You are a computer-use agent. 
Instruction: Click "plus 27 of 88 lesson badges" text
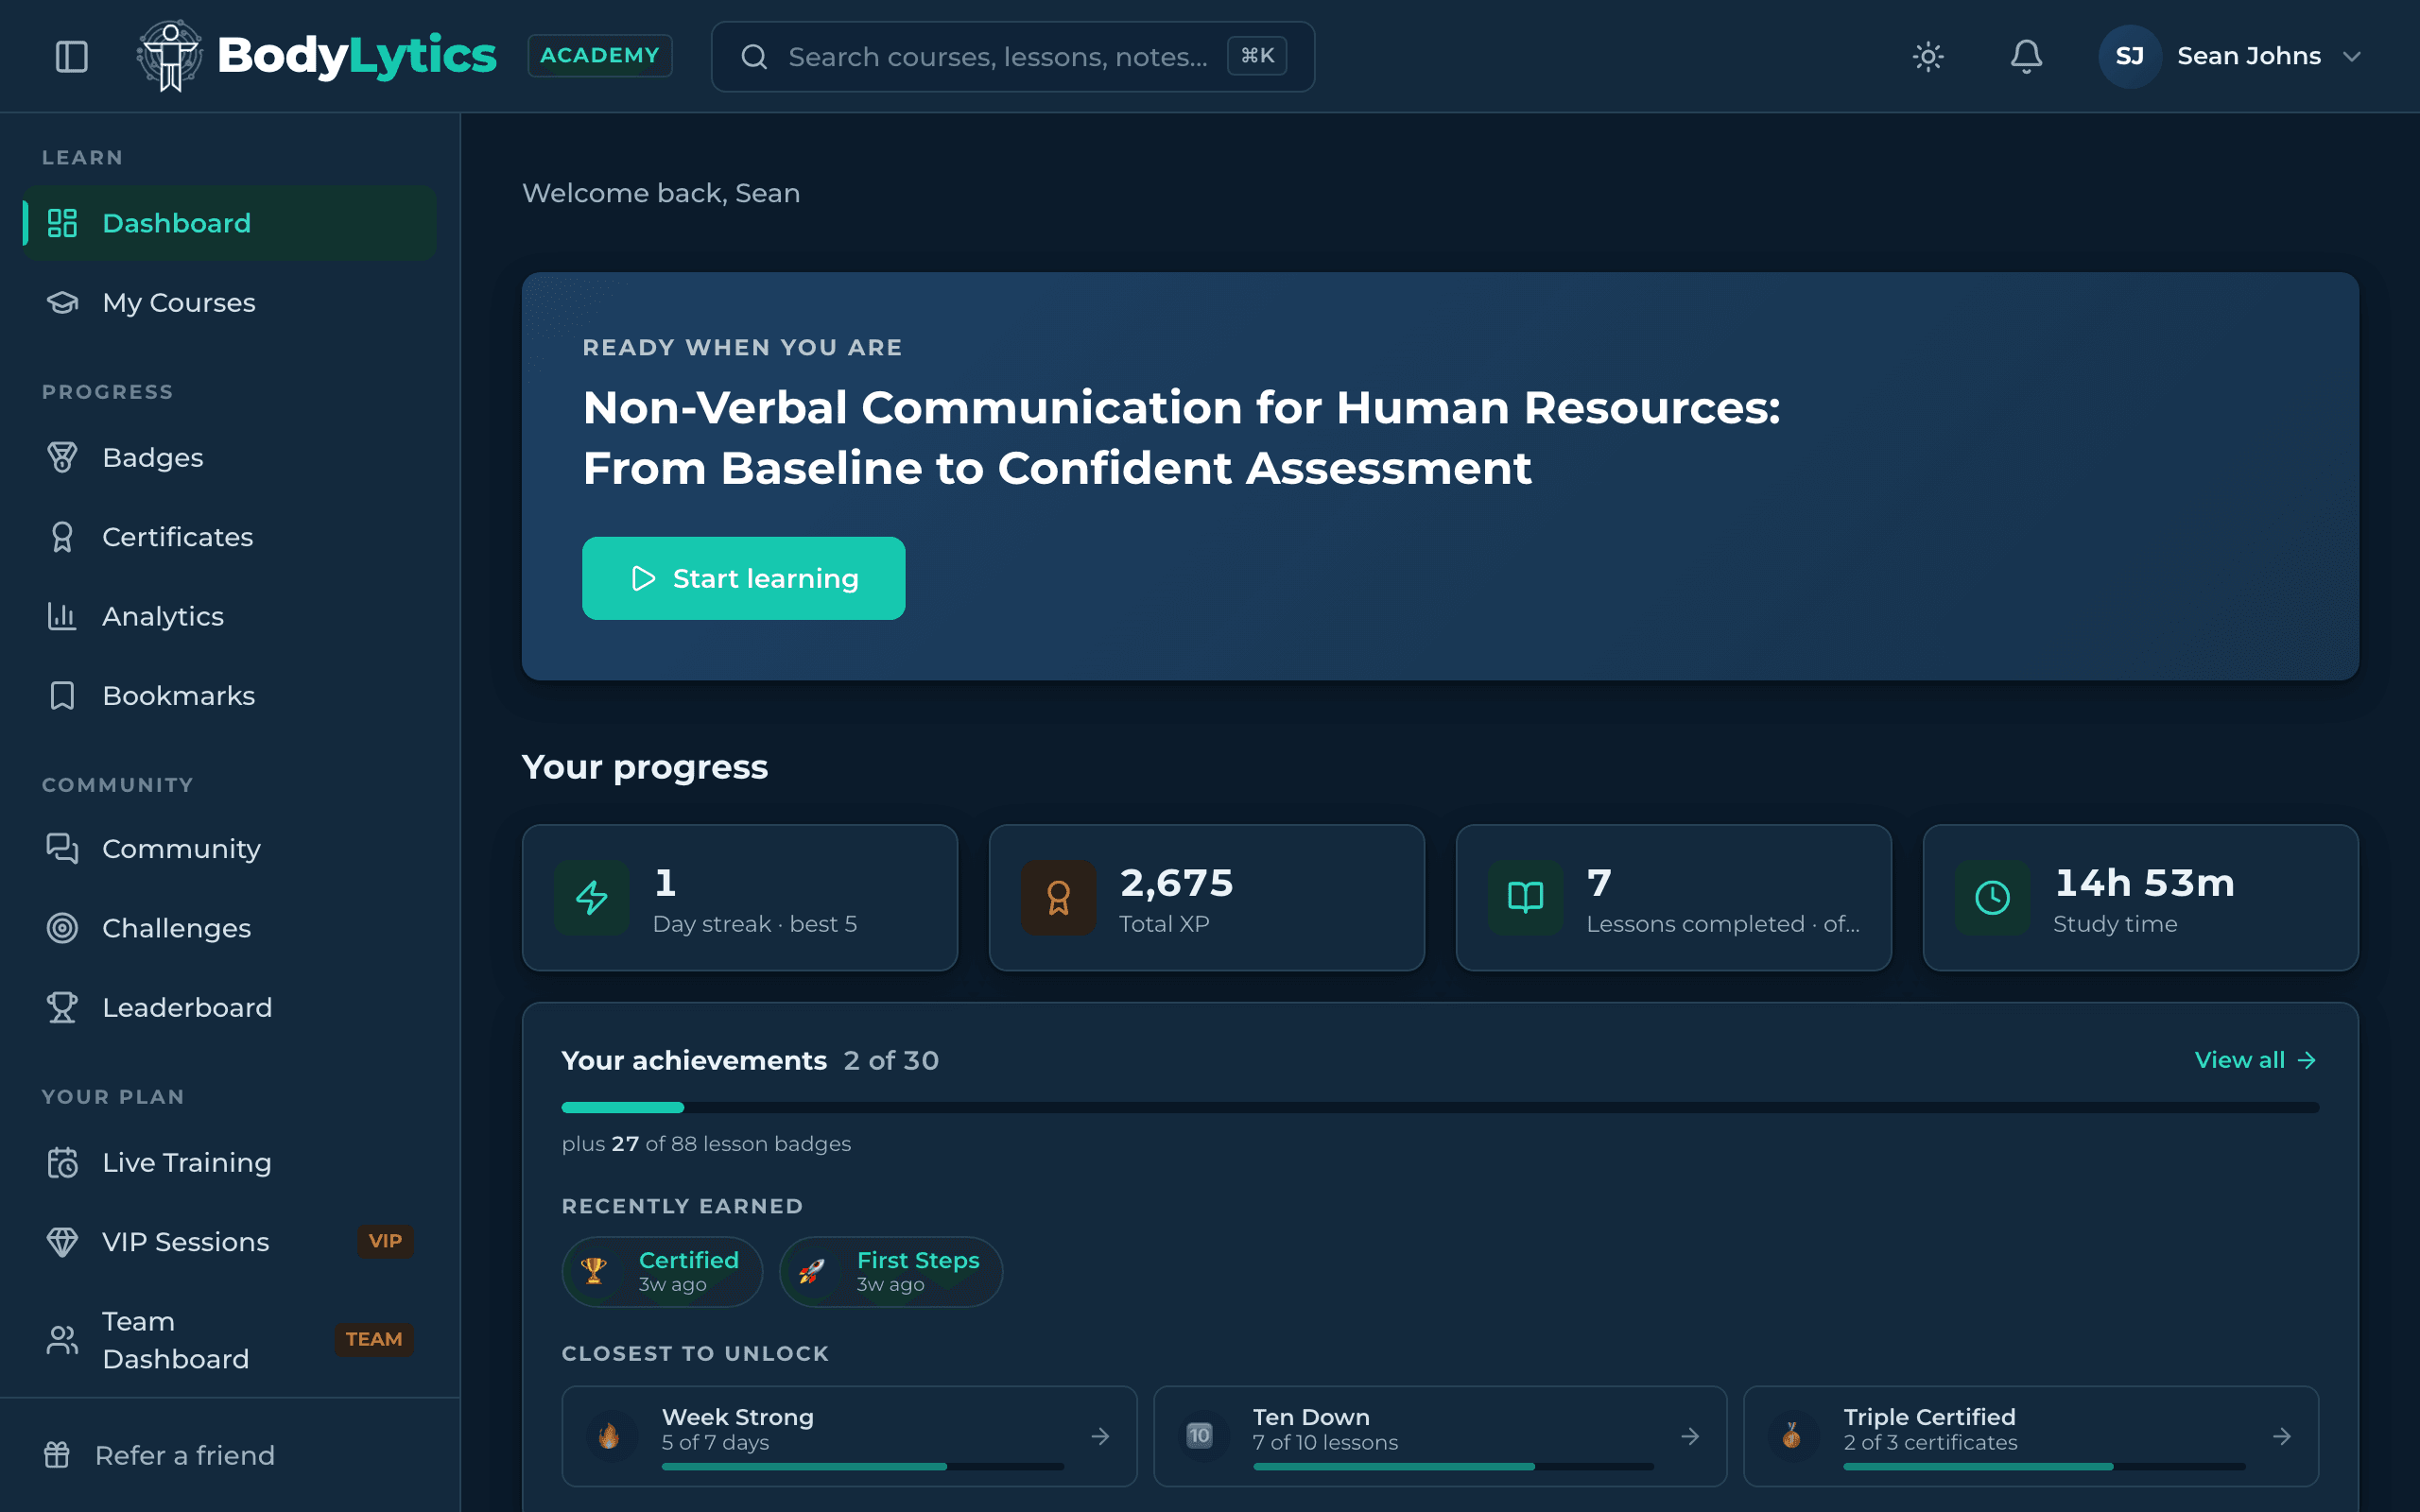click(x=706, y=1143)
